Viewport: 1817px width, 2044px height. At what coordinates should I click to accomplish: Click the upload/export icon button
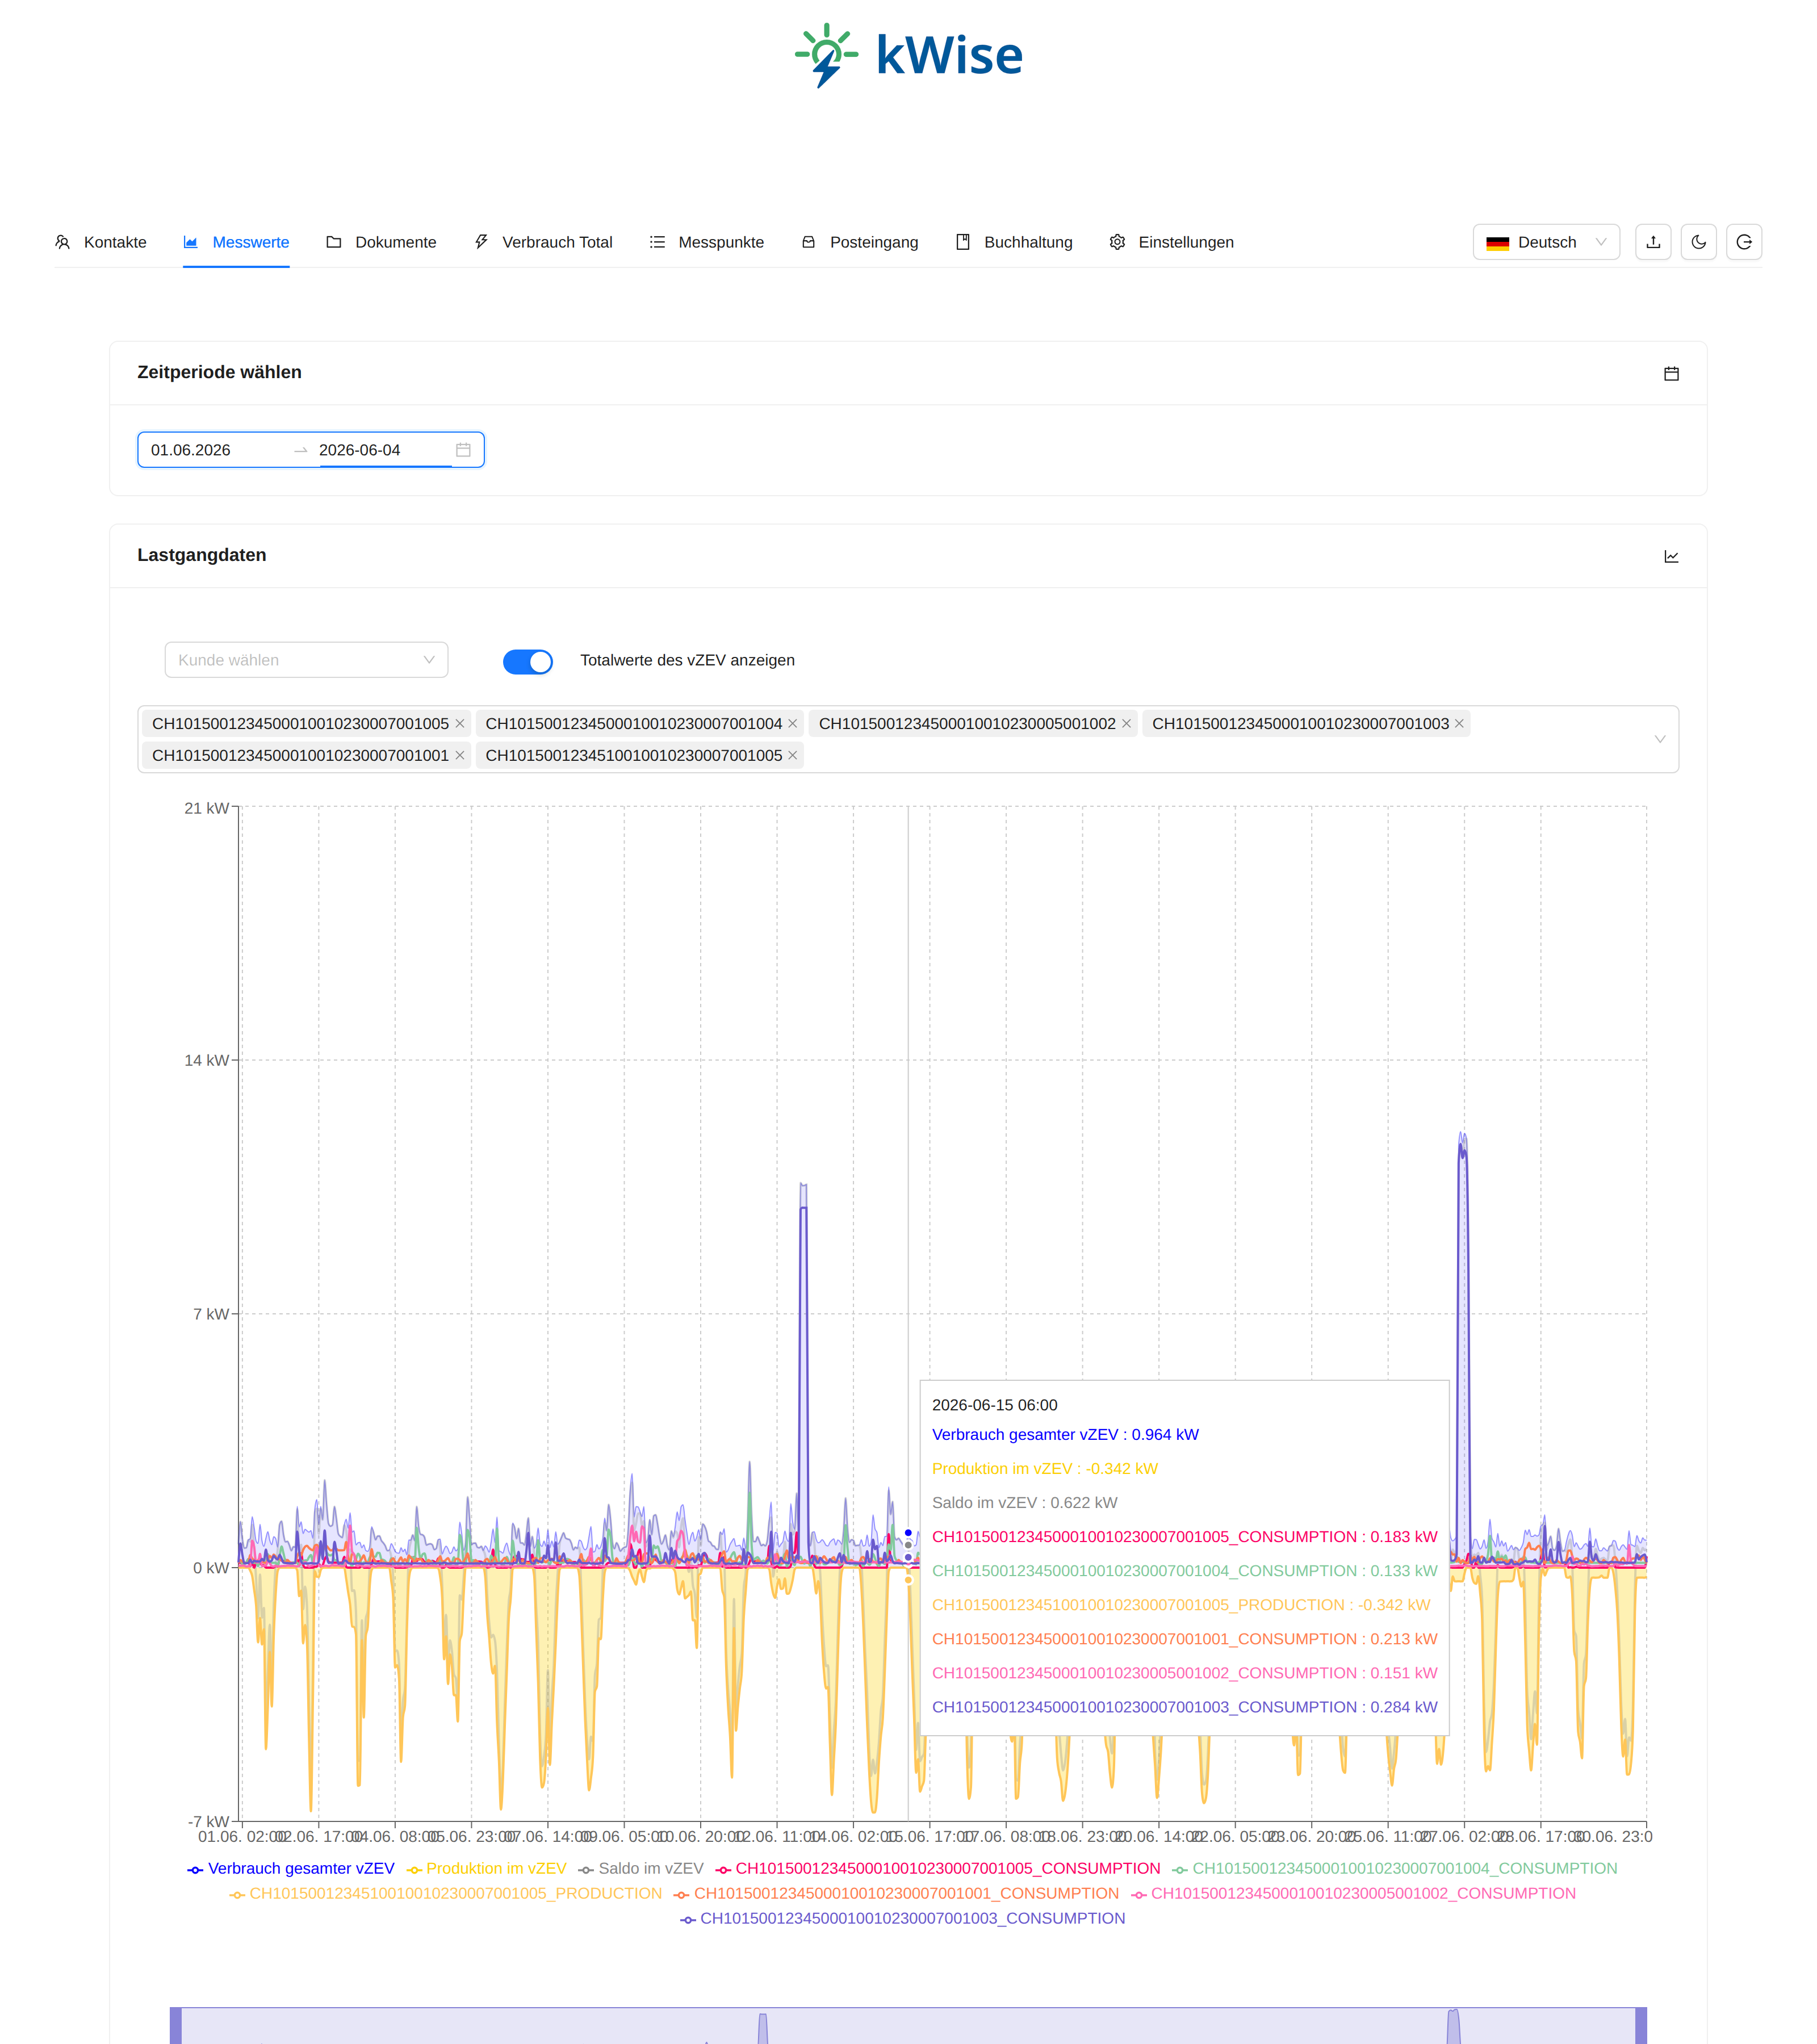[x=1653, y=242]
